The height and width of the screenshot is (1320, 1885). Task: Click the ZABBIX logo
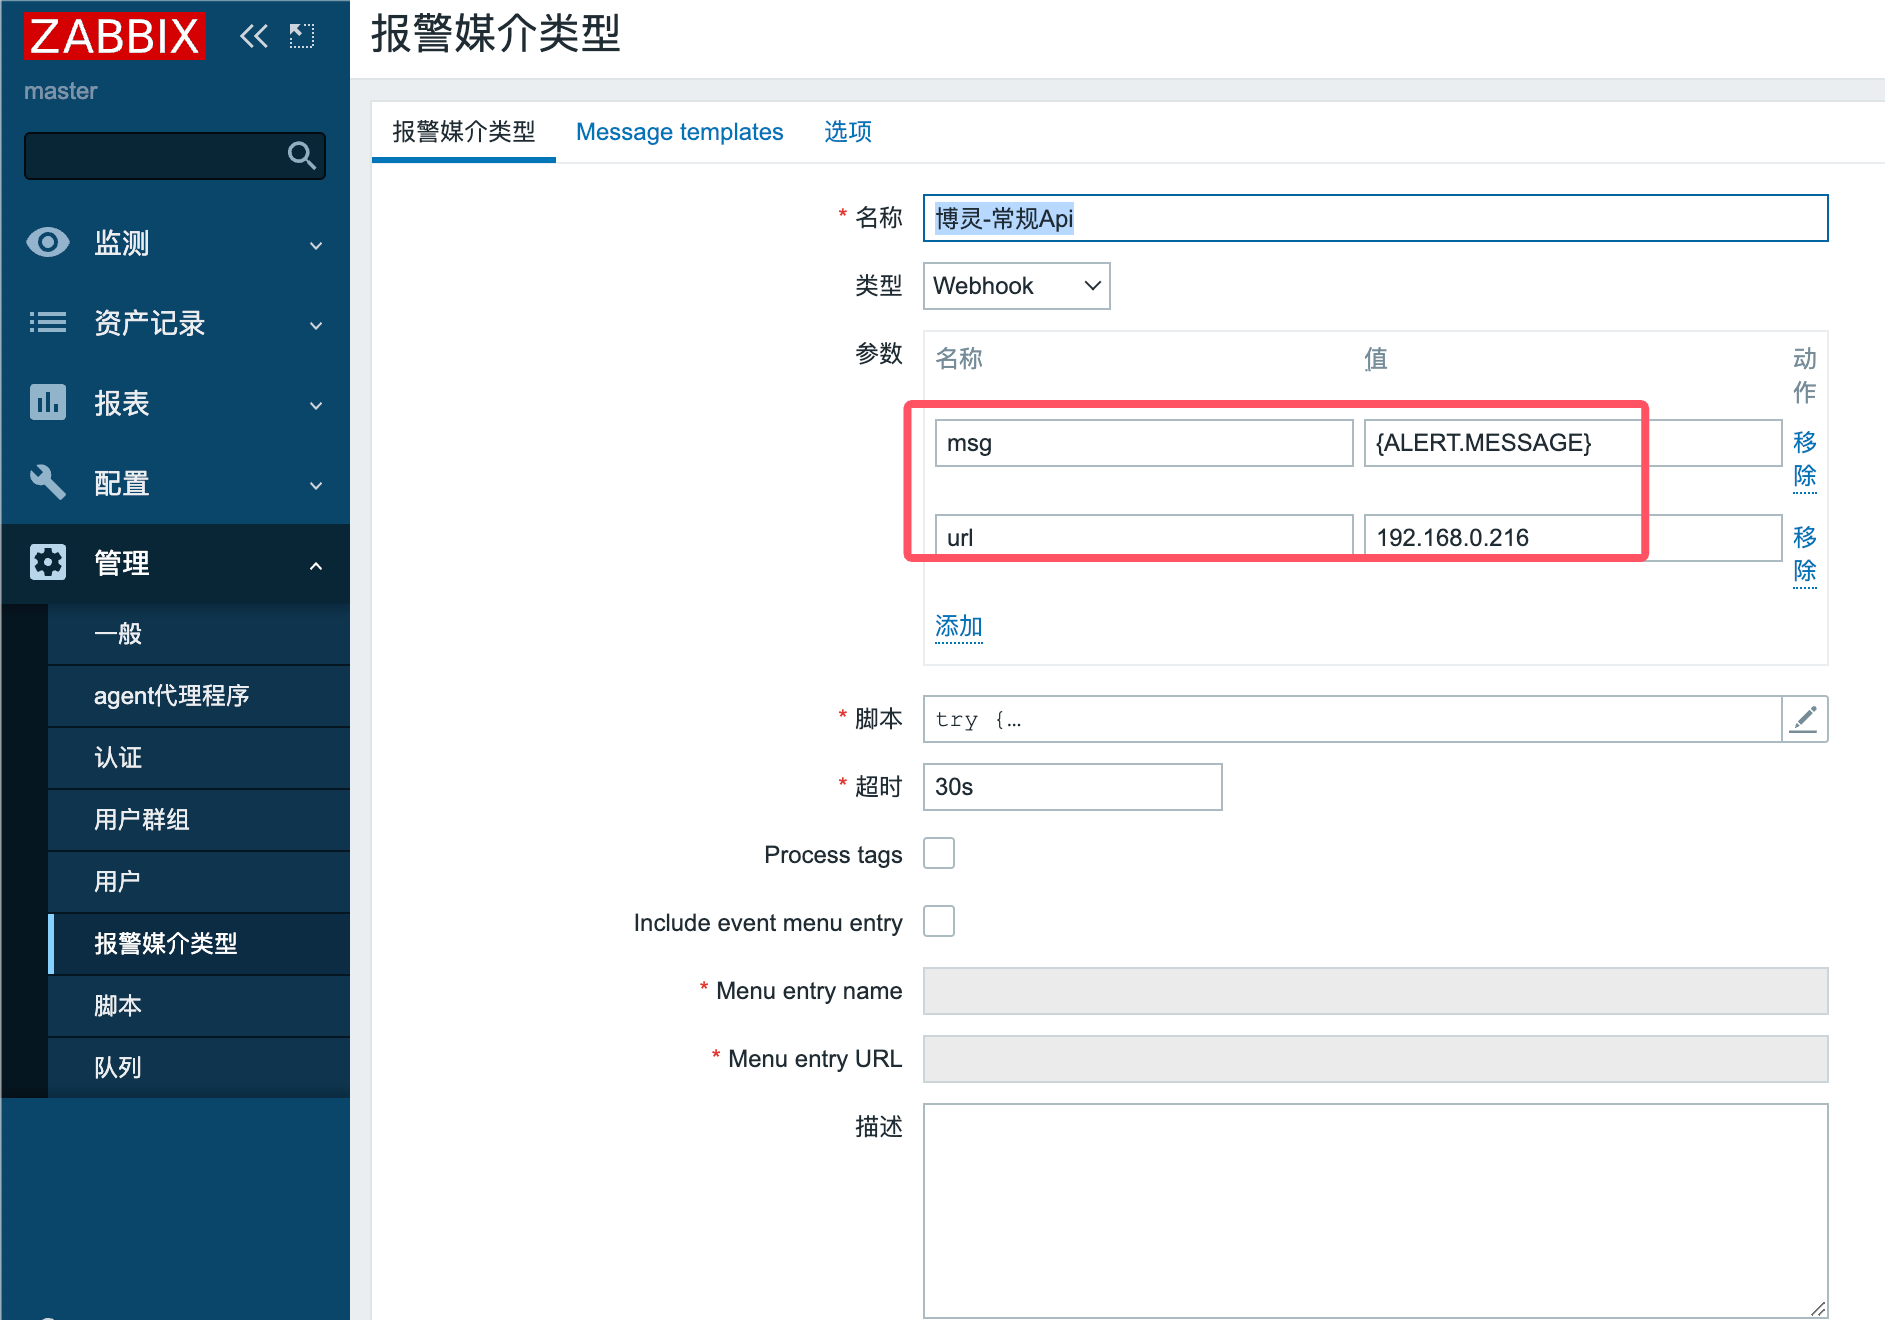pyautogui.click(x=115, y=36)
